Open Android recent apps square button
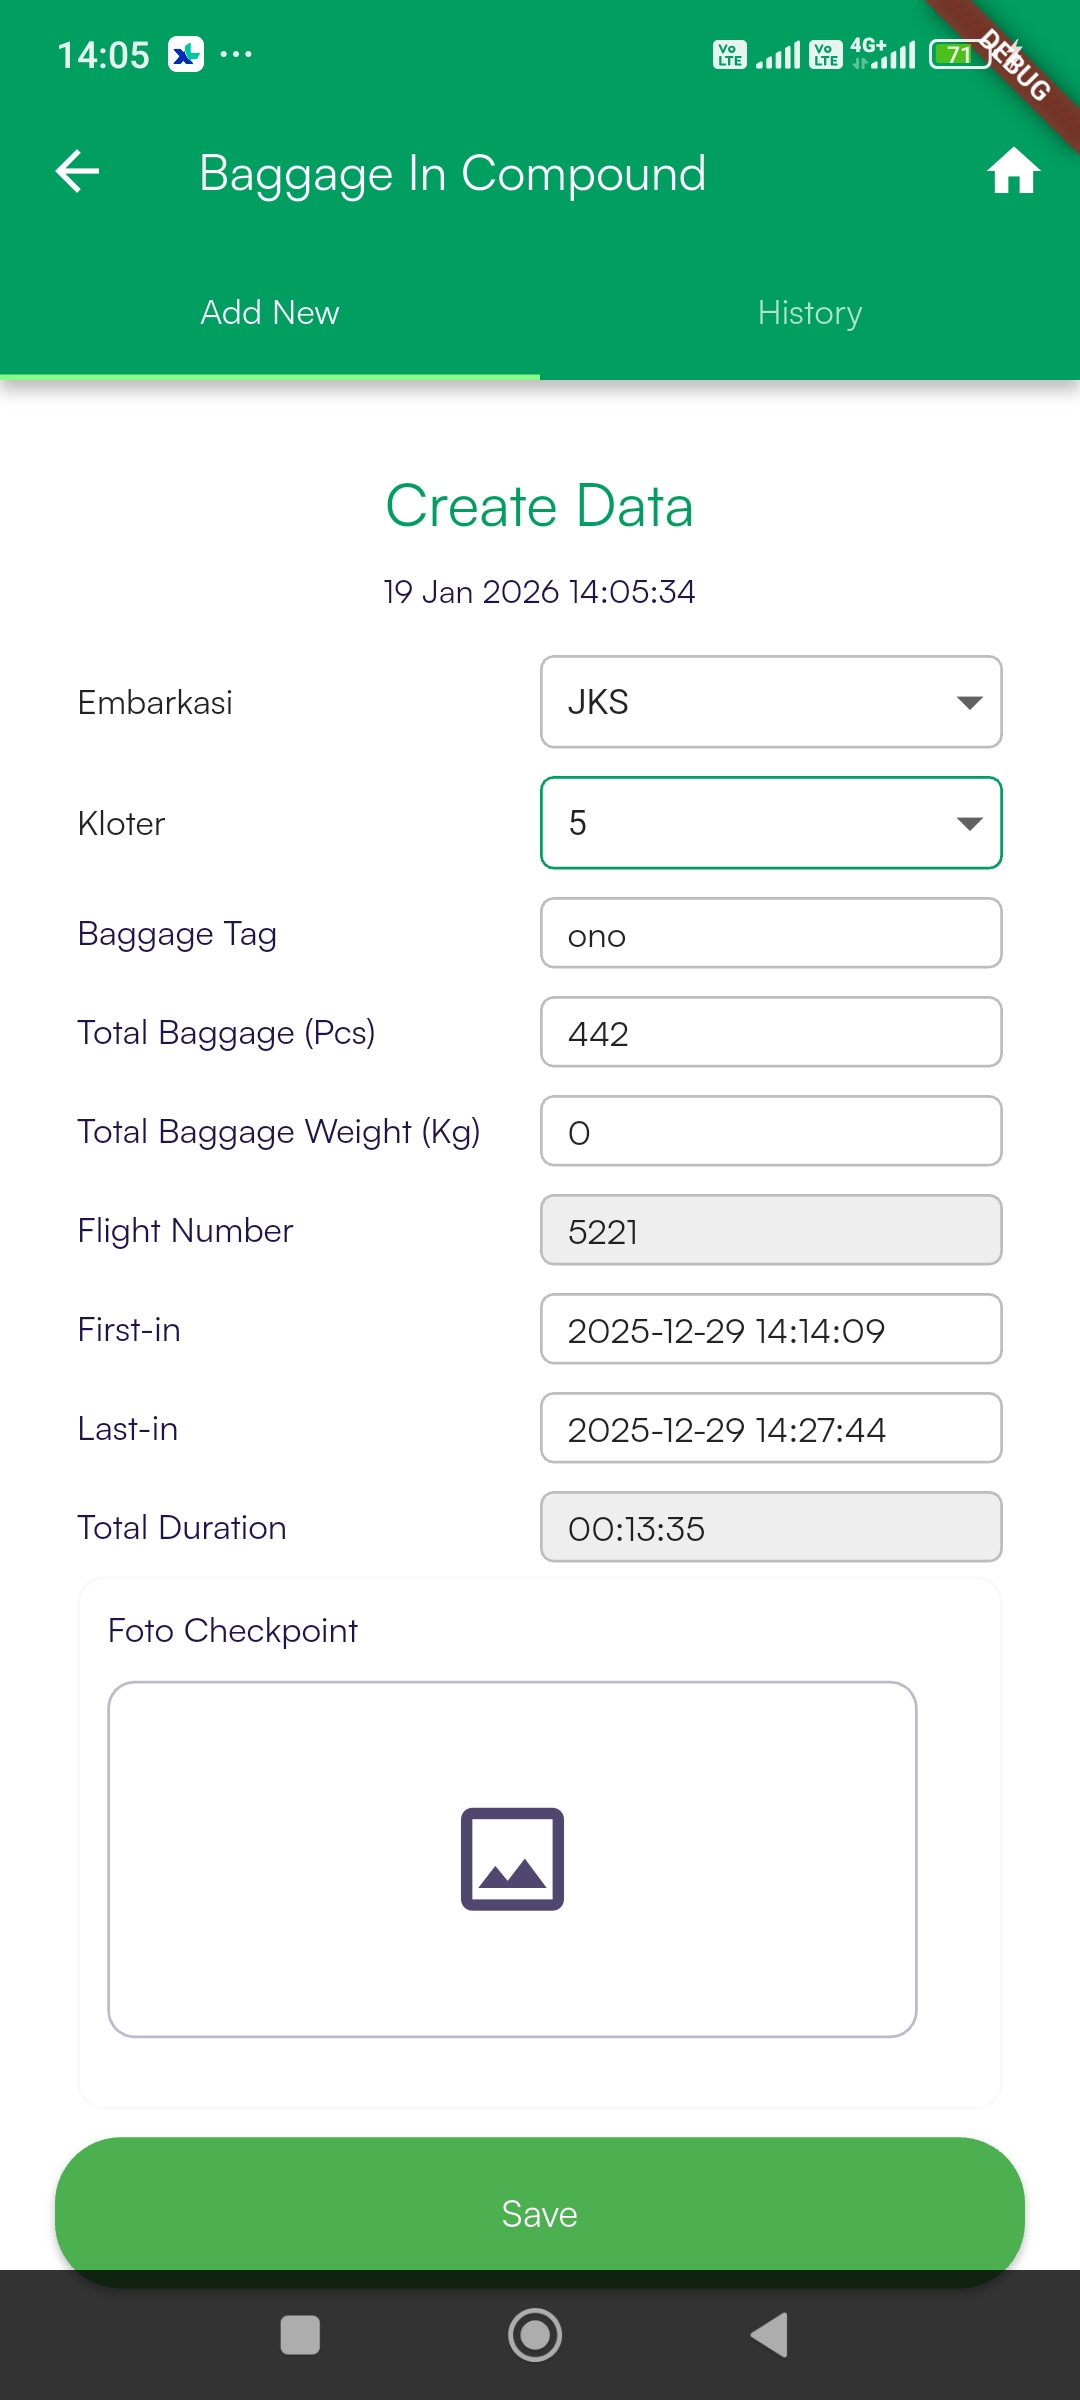This screenshot has width=1080, height=2400. pos(300,2336)
